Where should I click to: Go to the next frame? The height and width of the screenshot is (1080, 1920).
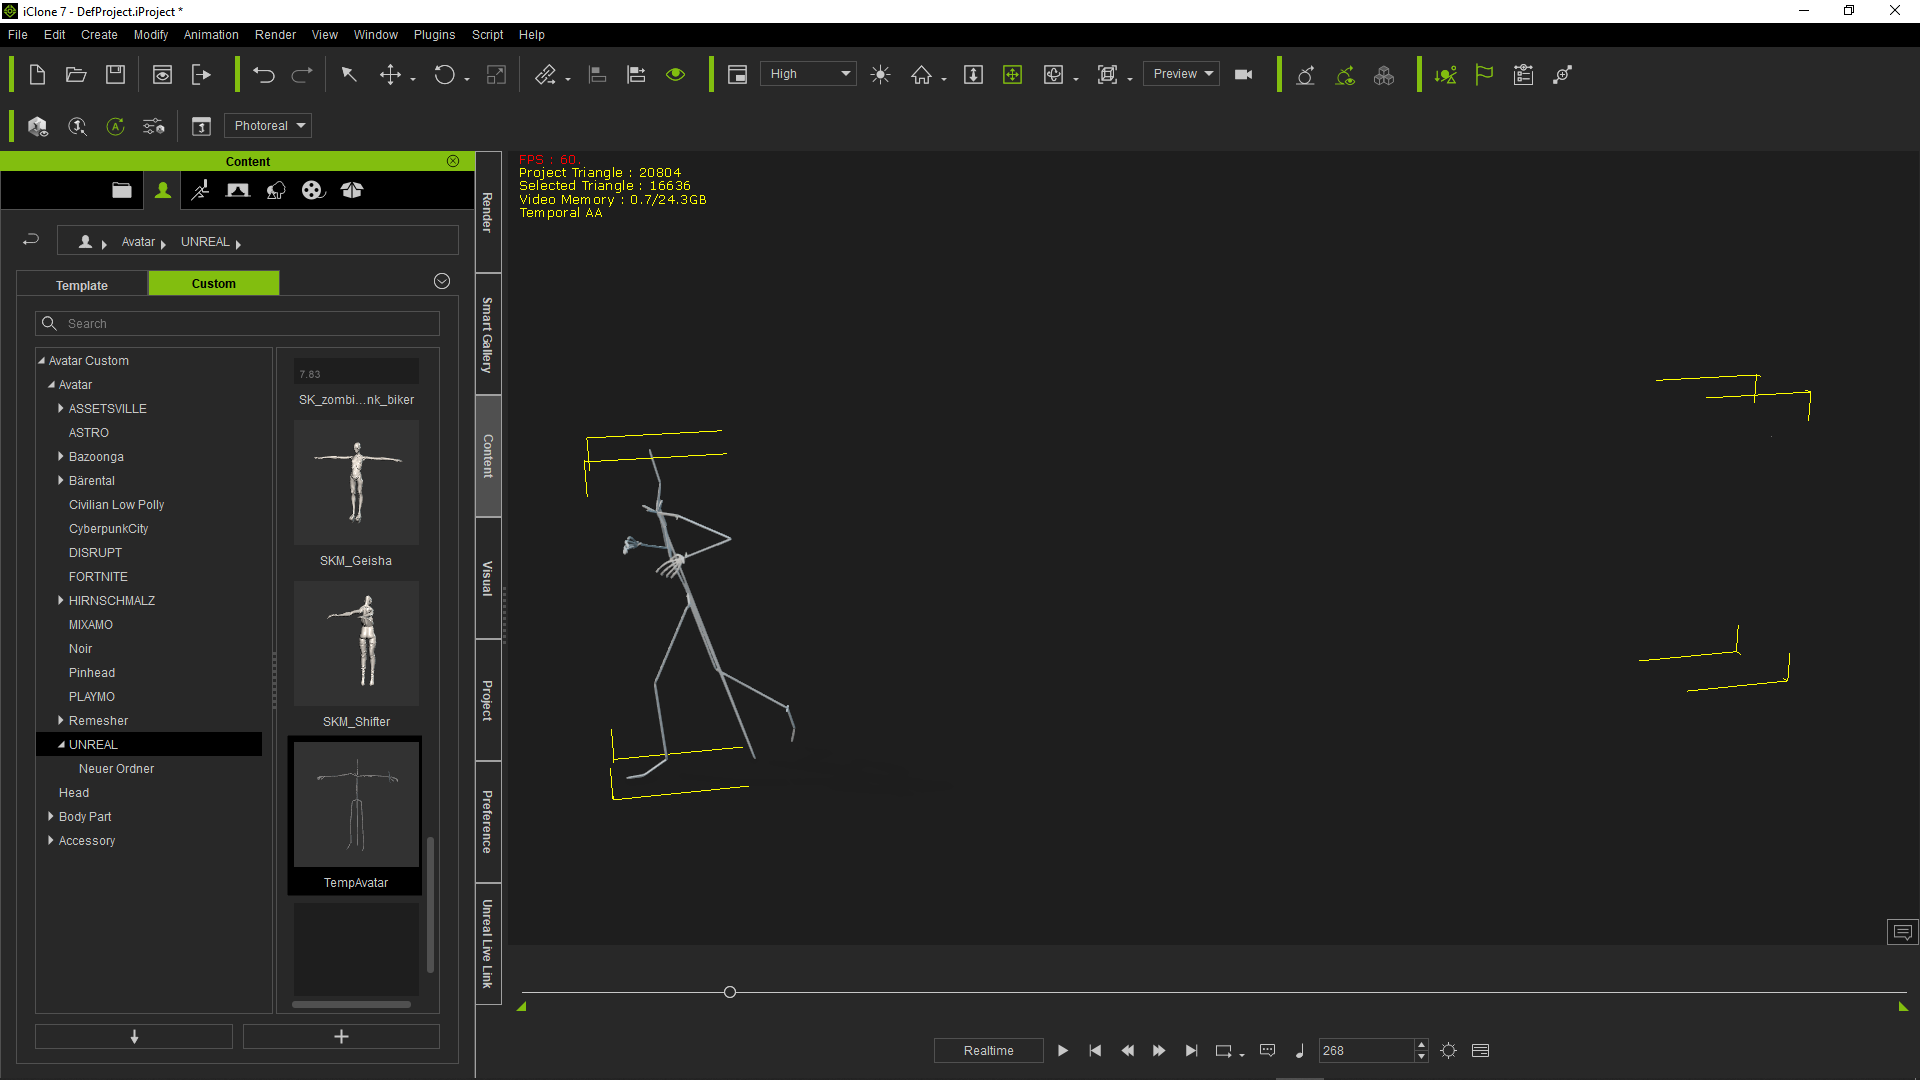(x=1159, y=1051)
